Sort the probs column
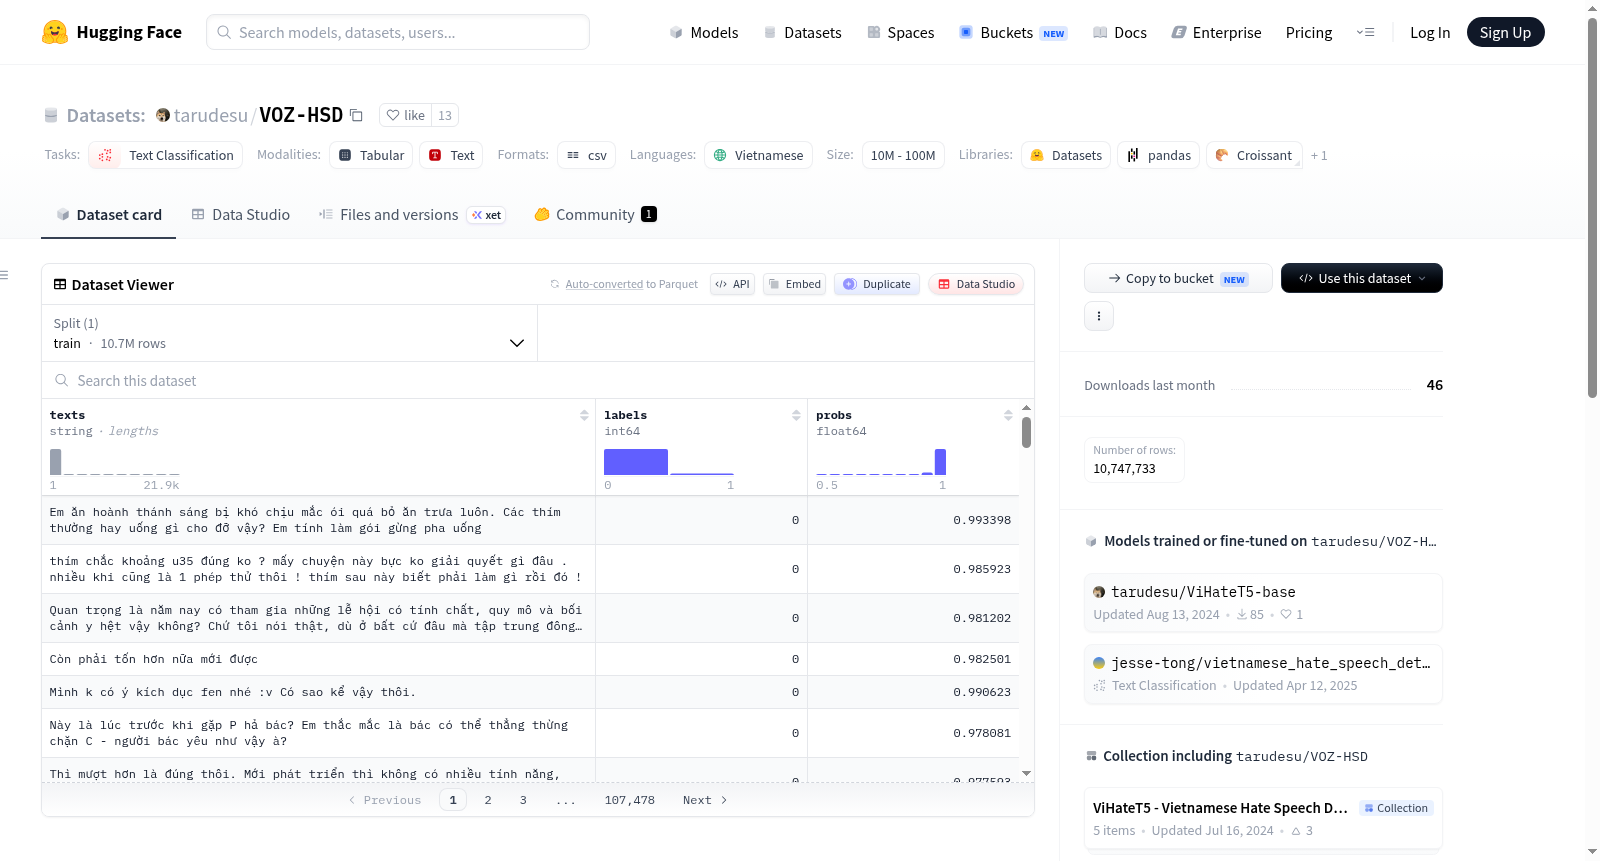Image resolution: width=1600 pixels, height=861 pixels. [1008, 415]
